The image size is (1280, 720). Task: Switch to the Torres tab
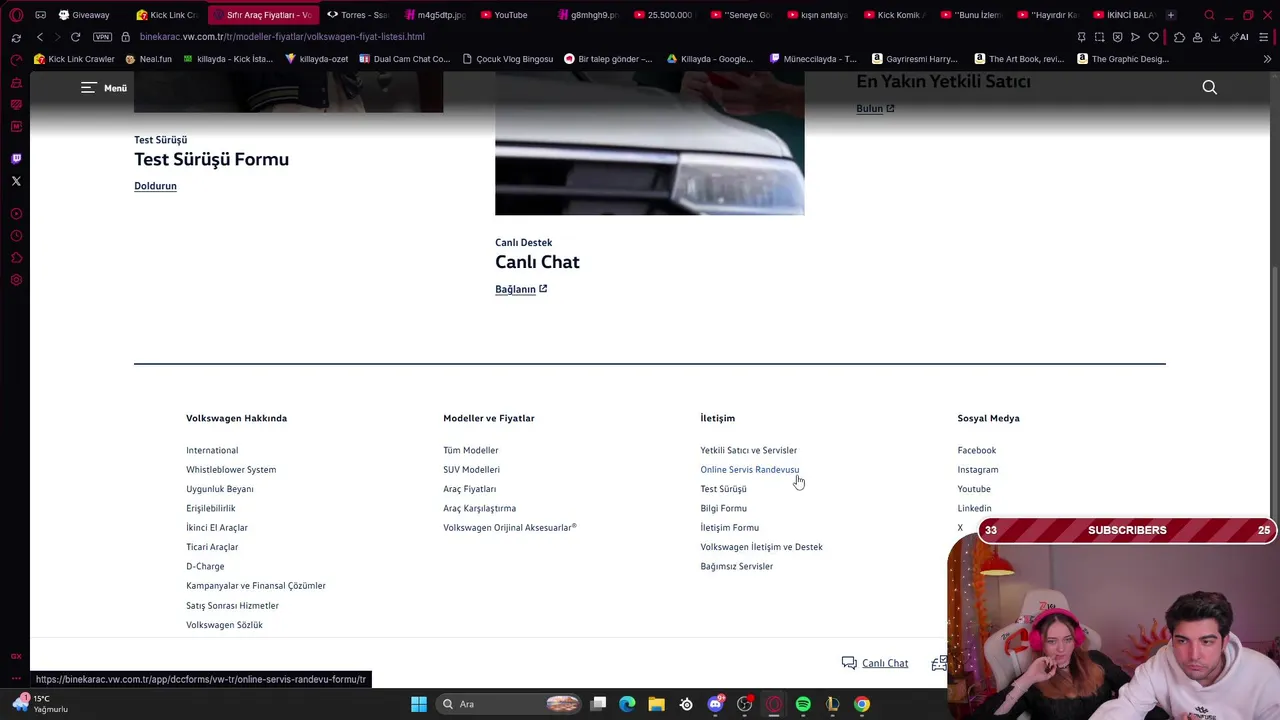pyautogui.click(x=358, y=15)
